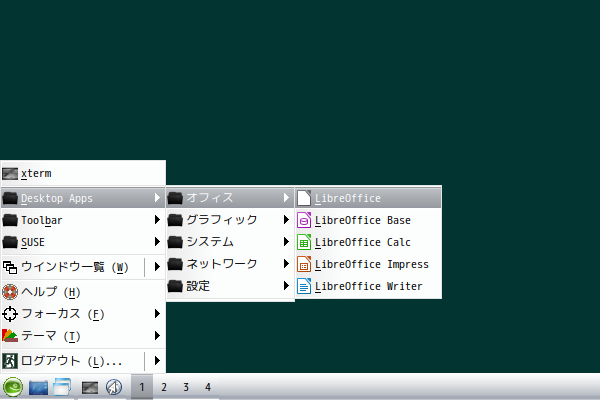Click the purple LibreOffice Base icon
The image size is (600, 400).
304,220
